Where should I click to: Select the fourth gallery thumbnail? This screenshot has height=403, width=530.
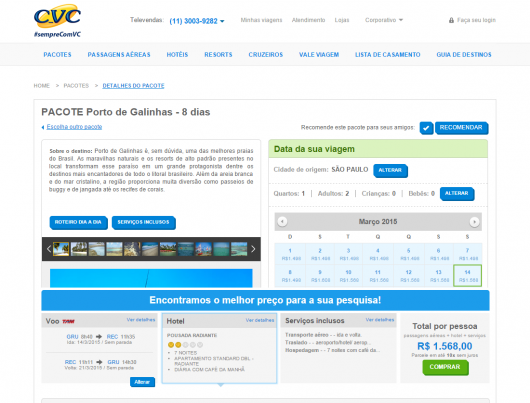(114, 249)
